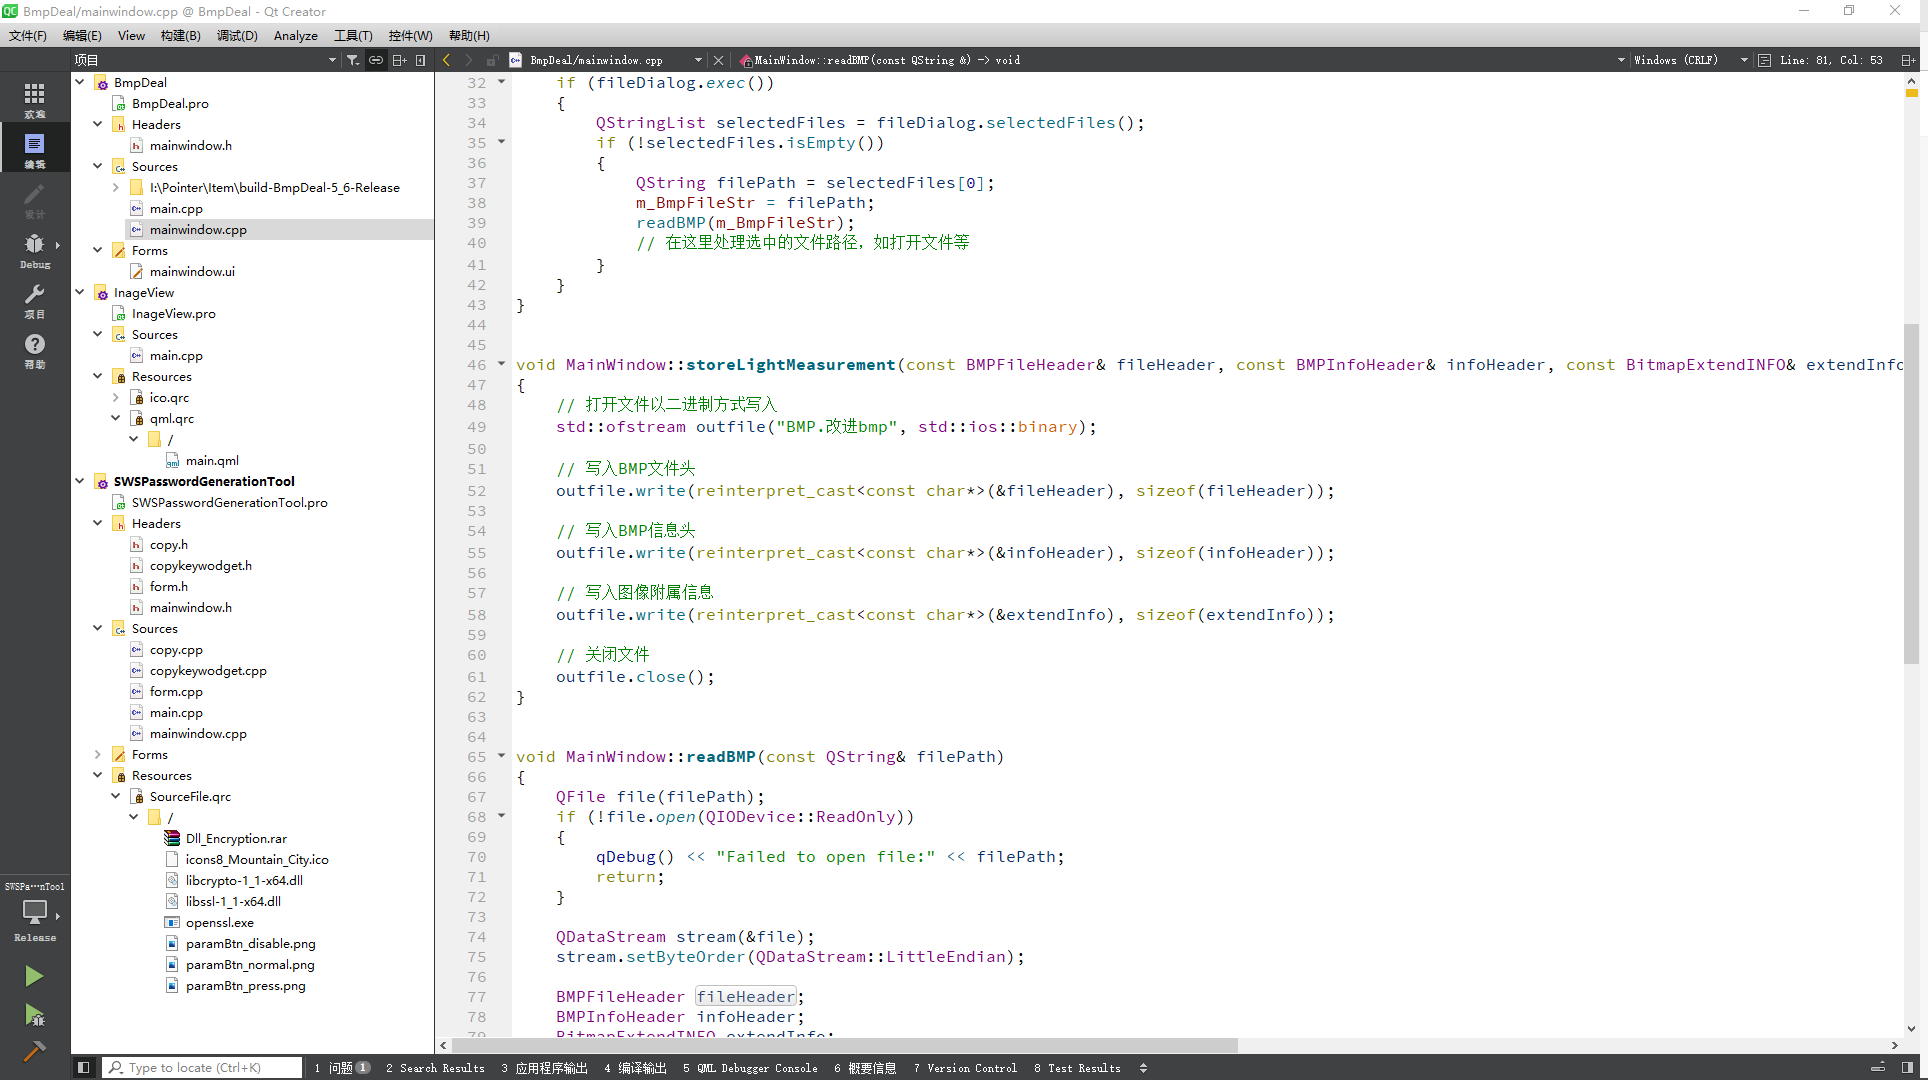Select main.qml in the project tree
1928x1080 pixels.
212,460
